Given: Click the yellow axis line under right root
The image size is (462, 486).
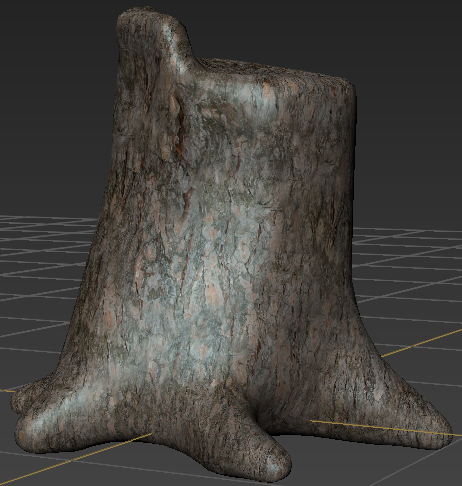Looking at the screenshot, I should click(383, 428).
